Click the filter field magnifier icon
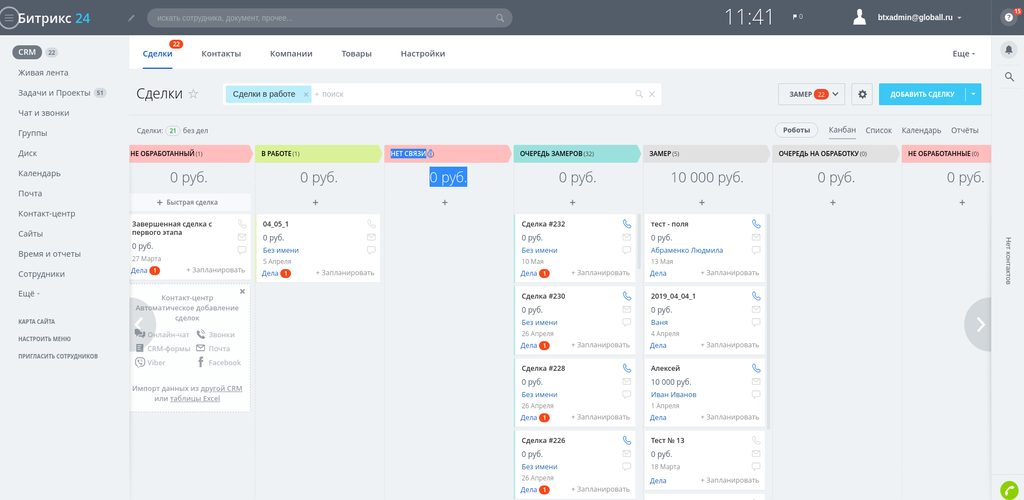The width and height of the screenshot is (1024, 500). pos(639,94)
